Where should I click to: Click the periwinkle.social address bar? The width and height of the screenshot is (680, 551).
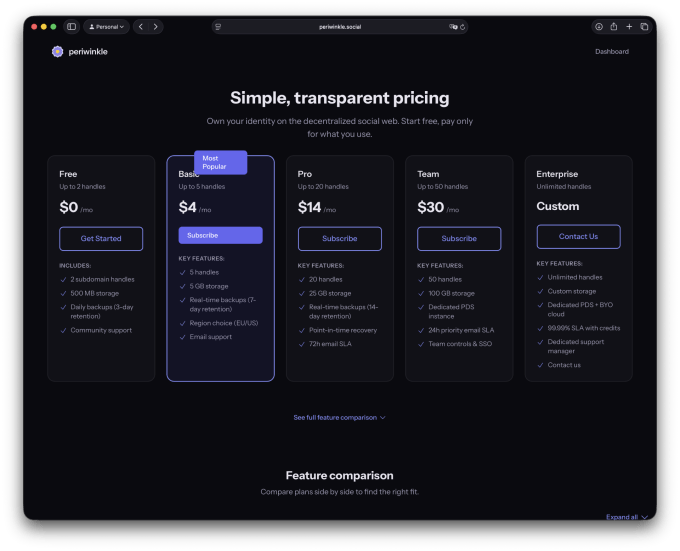tap(338, 27)
